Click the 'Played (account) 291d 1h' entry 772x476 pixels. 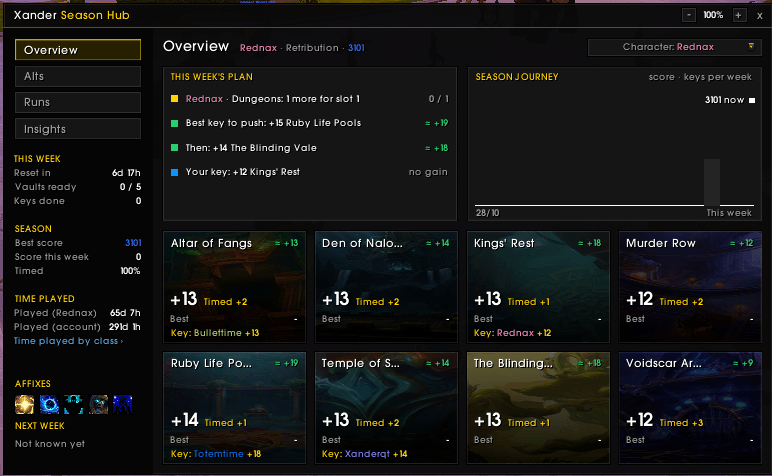point(77,327)
